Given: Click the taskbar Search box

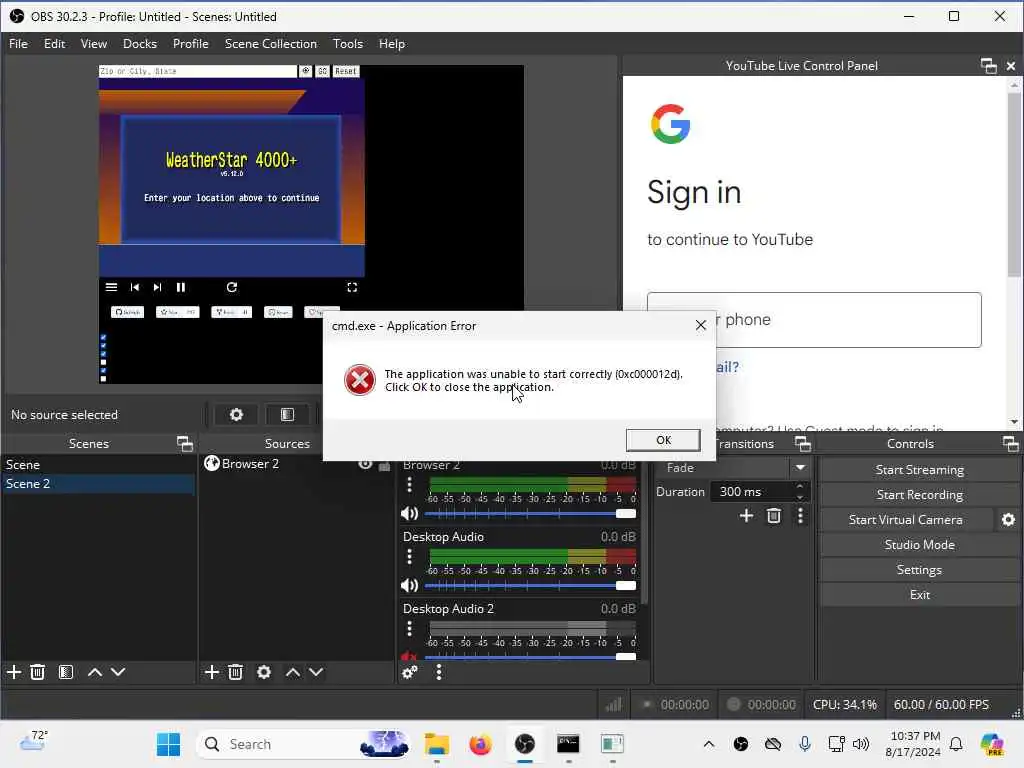Looking at the screenshot, I should (x=304, y=744).
